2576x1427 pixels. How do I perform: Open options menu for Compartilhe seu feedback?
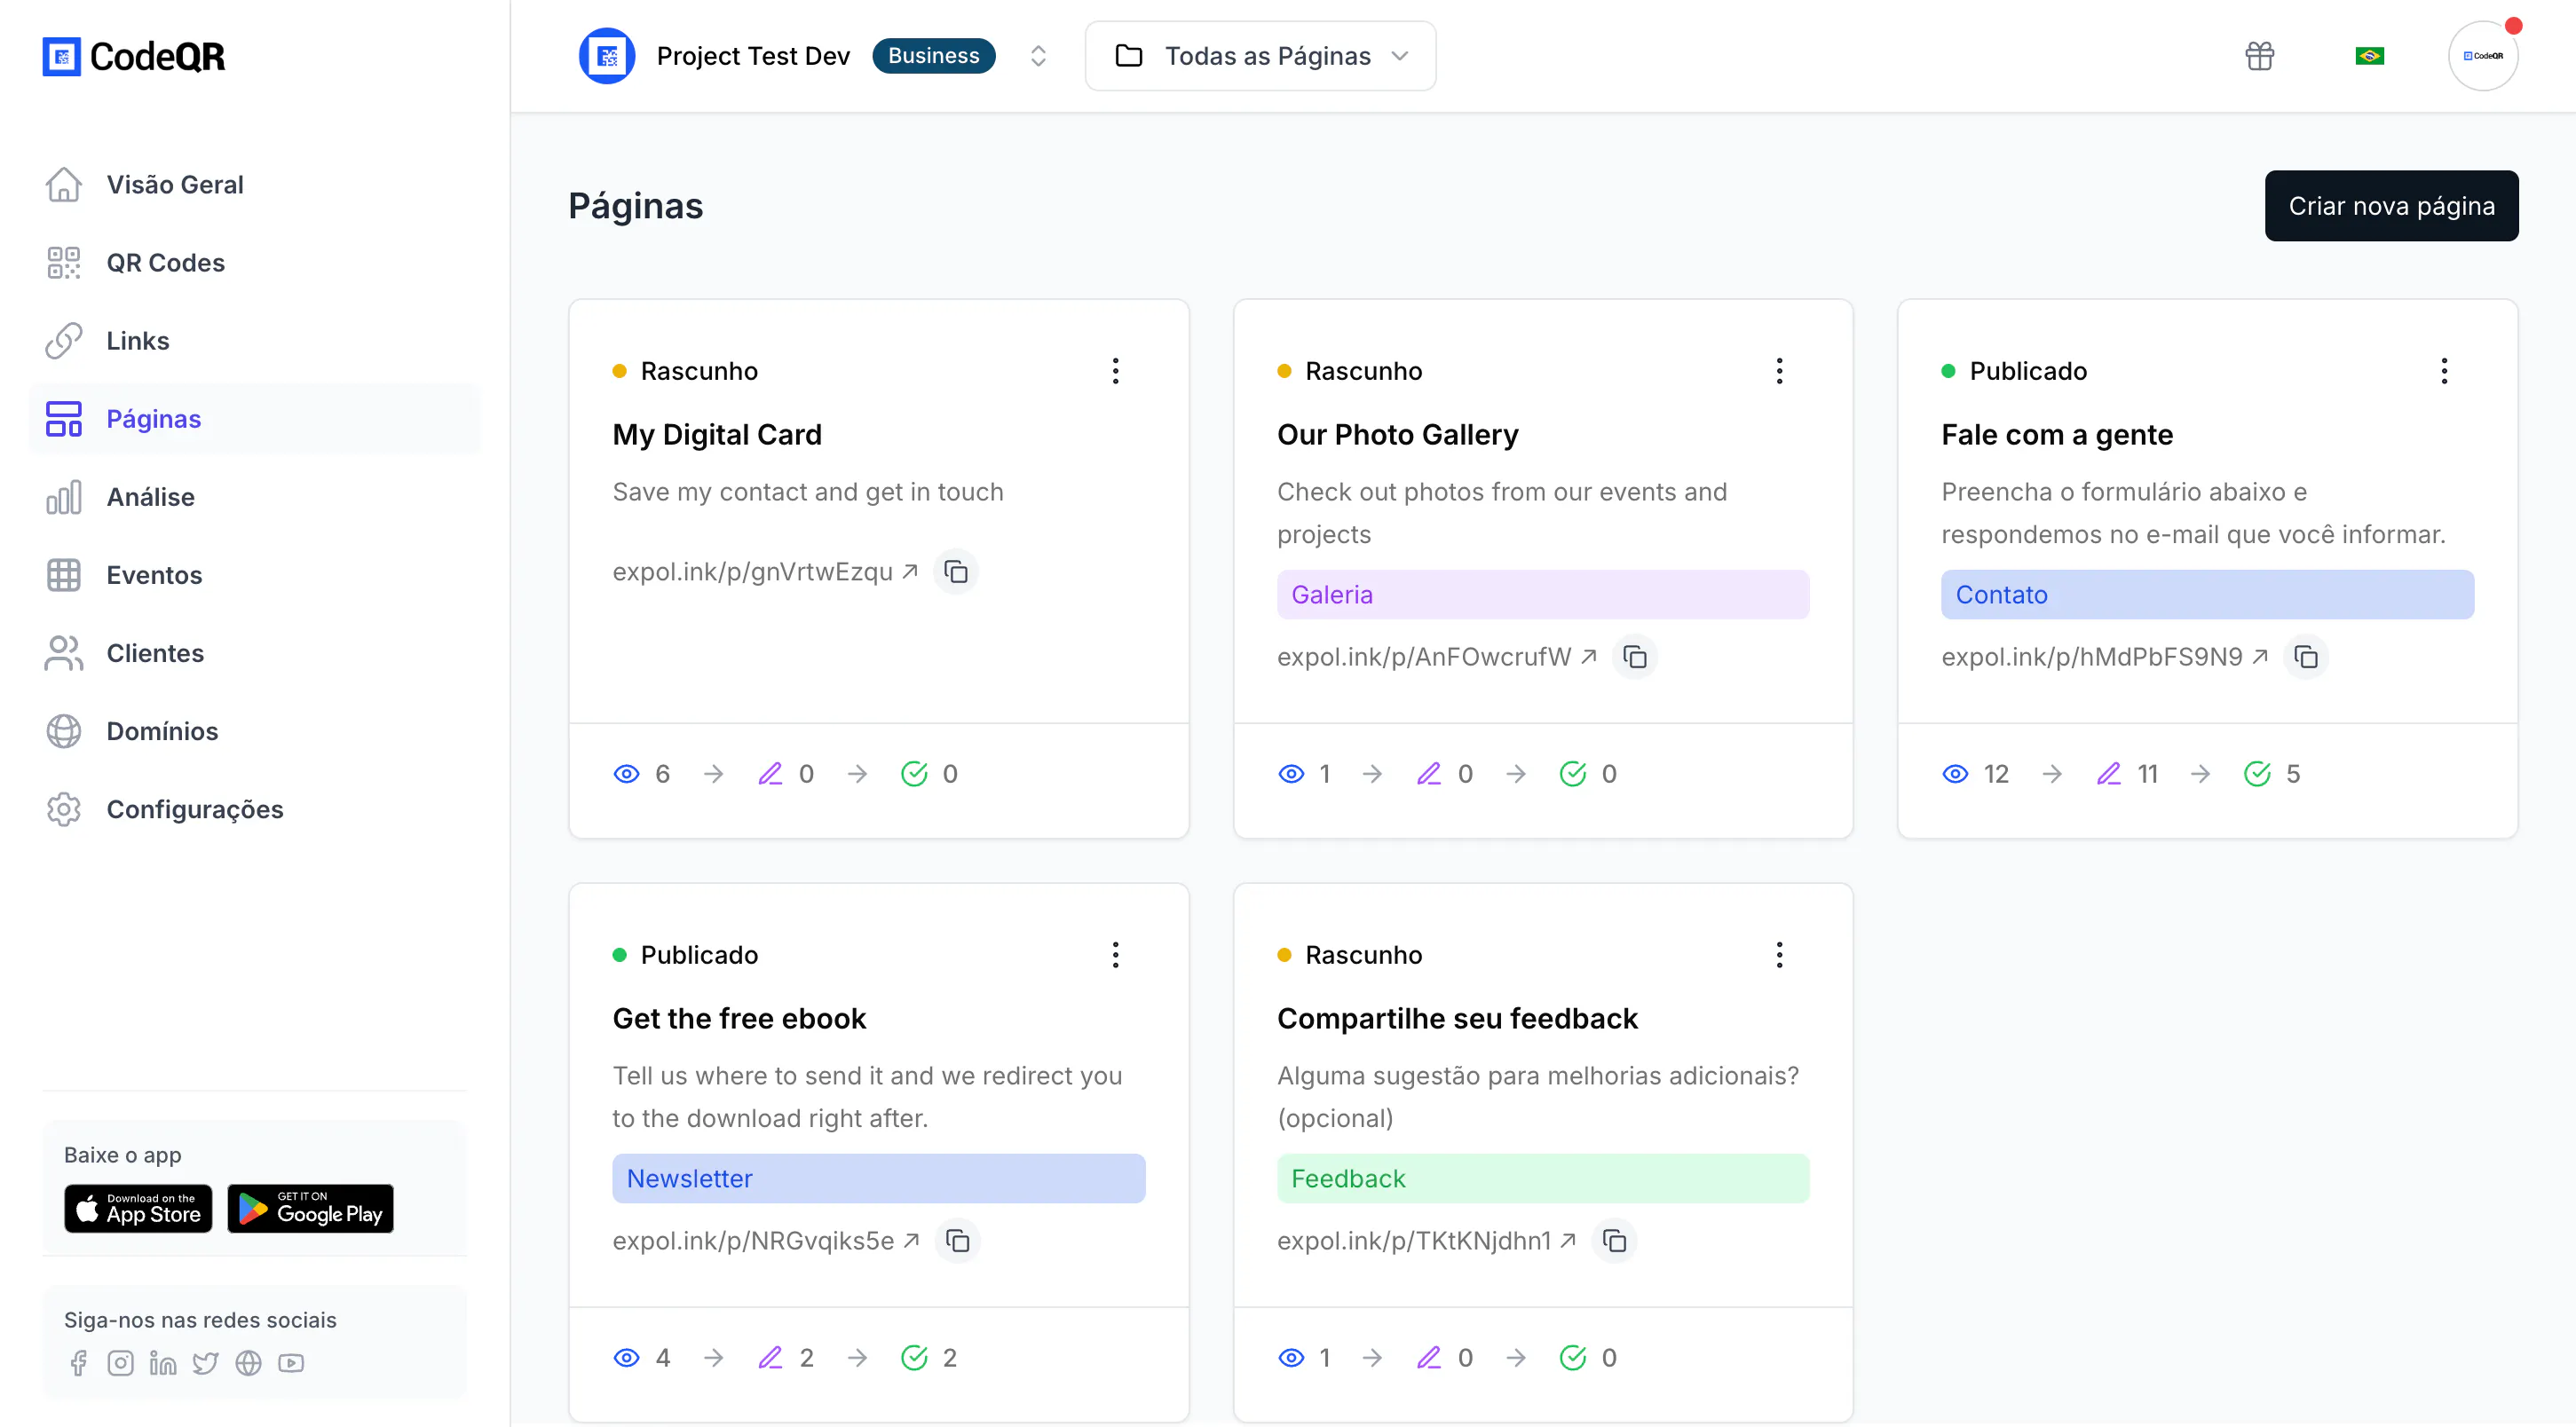1779,955
